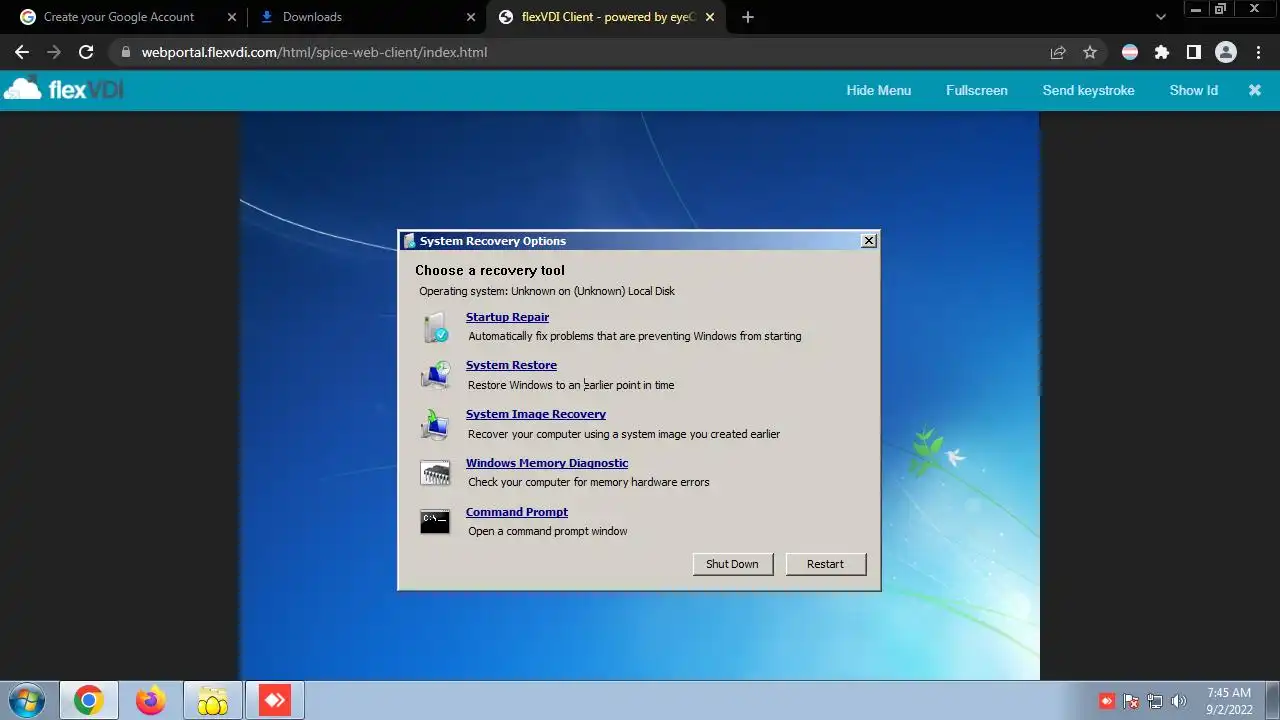Open a new browser tab
The image size is (1280, 720).
[748, 17]
